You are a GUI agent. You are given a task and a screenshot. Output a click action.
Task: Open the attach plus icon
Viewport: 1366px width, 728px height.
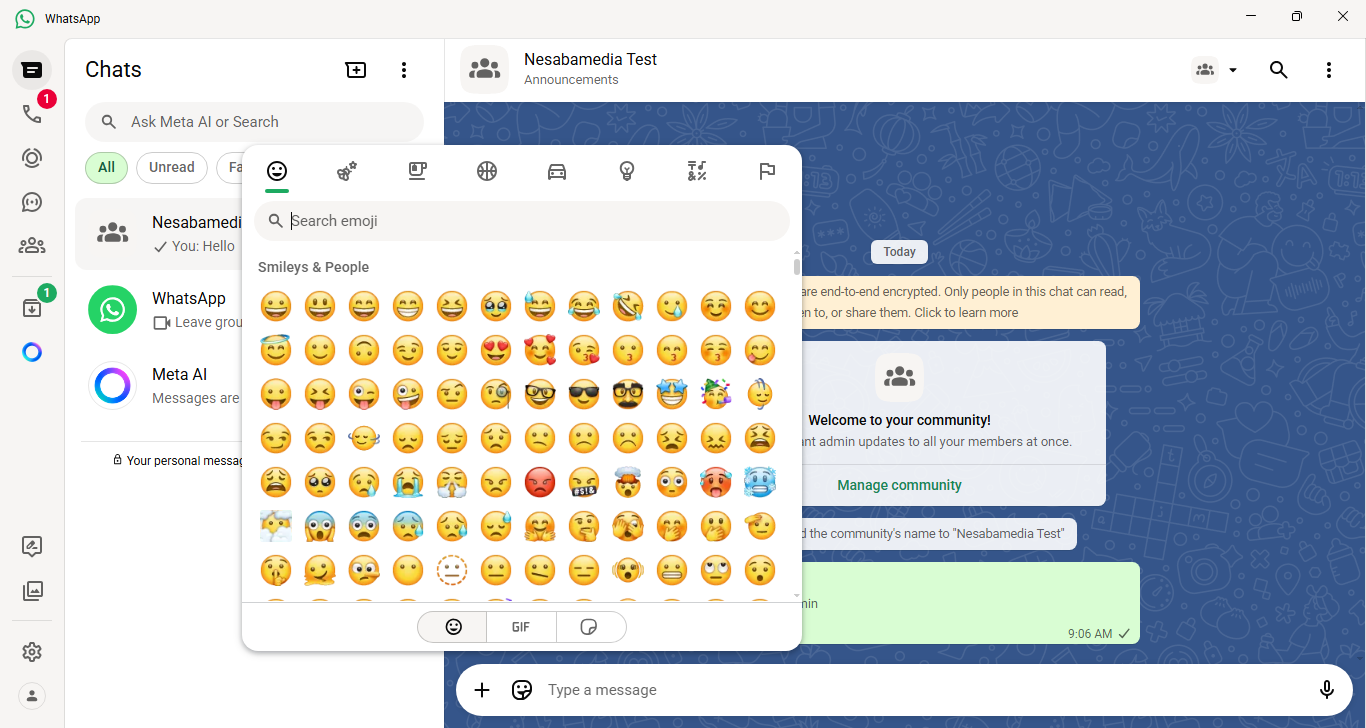pyautogui.click(x=482, y=690)
